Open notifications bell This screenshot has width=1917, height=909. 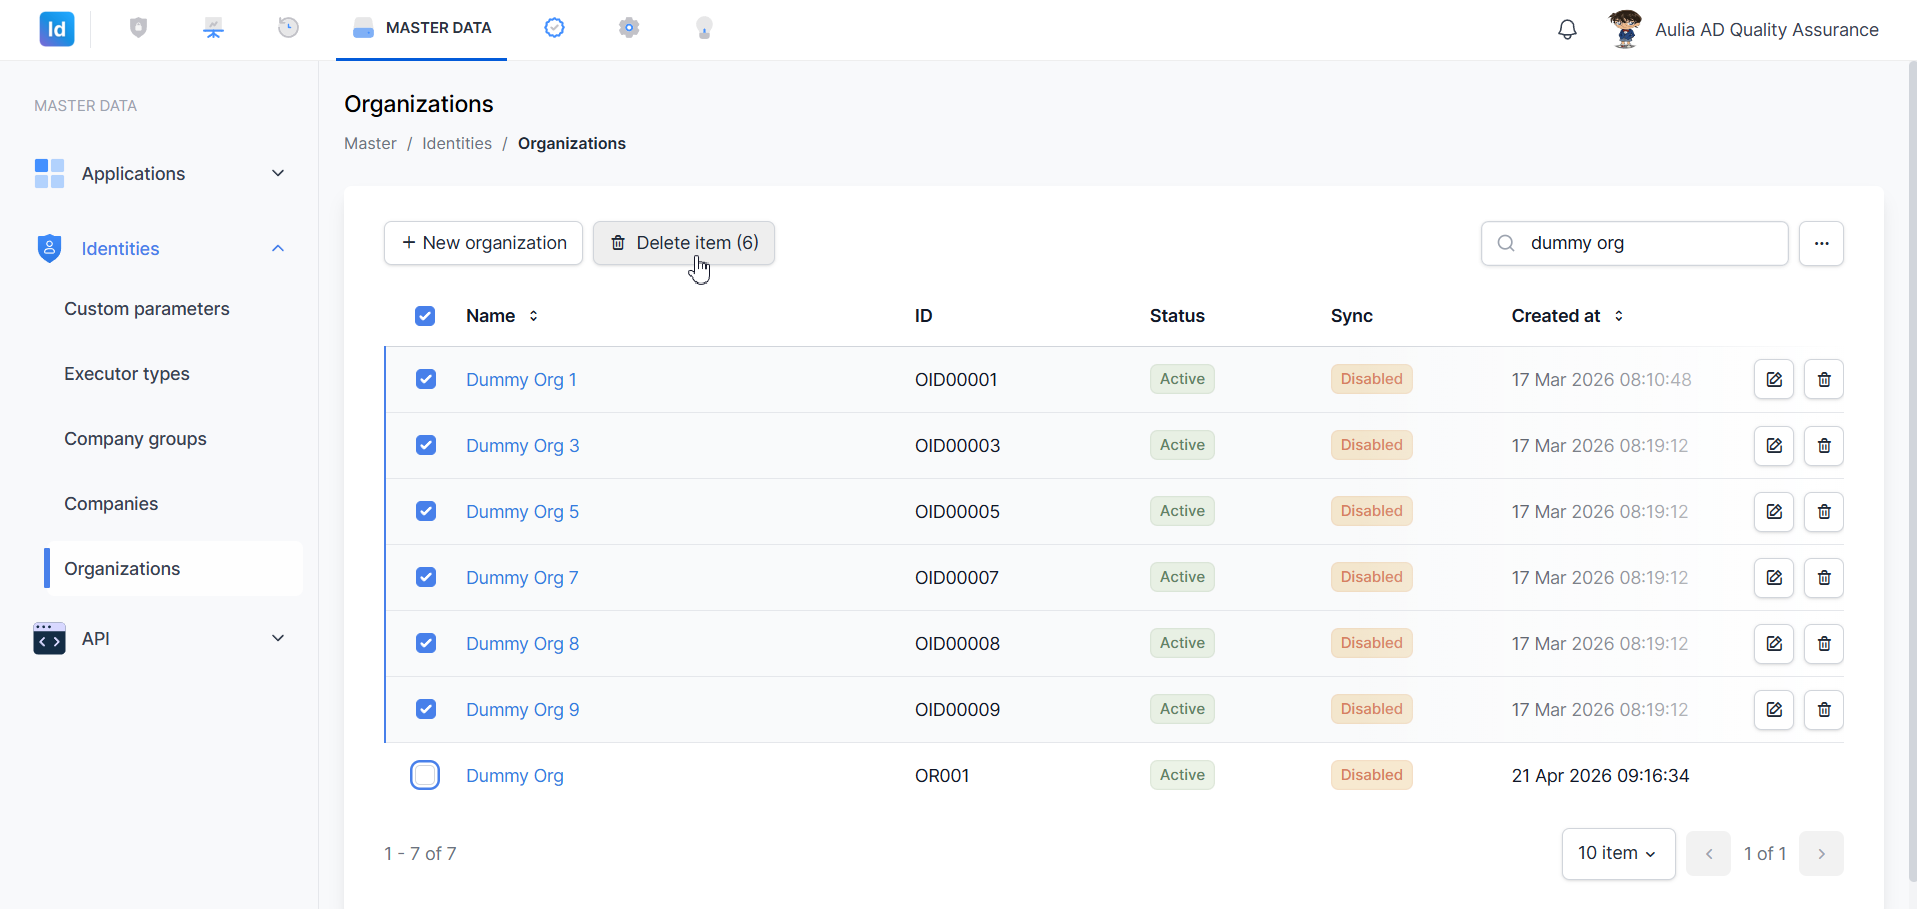tap(1568, 30)
